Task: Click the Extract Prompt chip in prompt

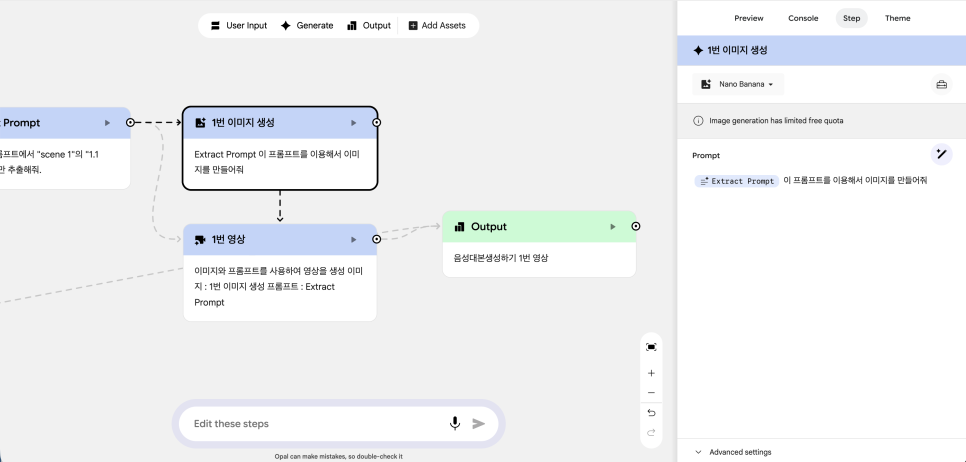Action: click(x=736, y=181)
